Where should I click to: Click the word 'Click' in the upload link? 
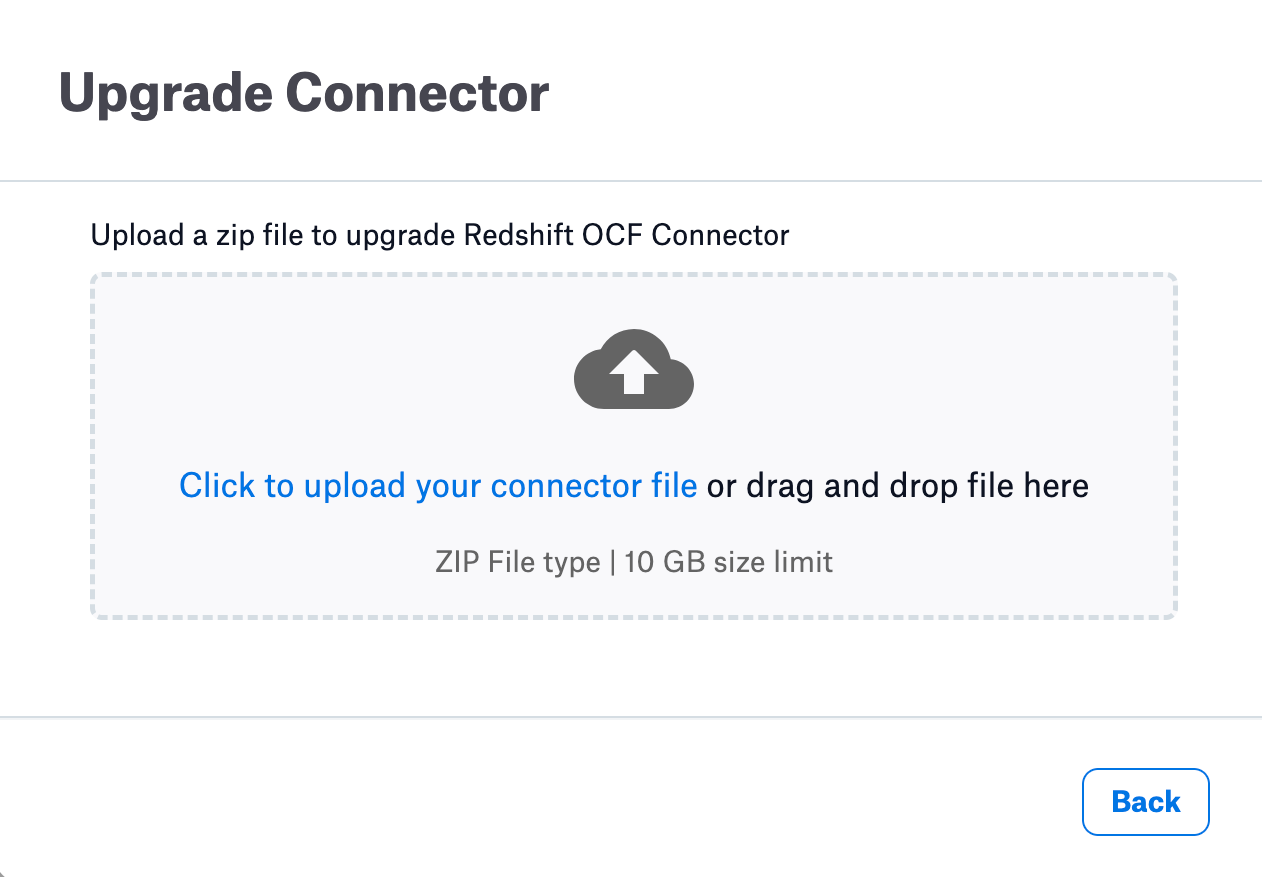218,486
